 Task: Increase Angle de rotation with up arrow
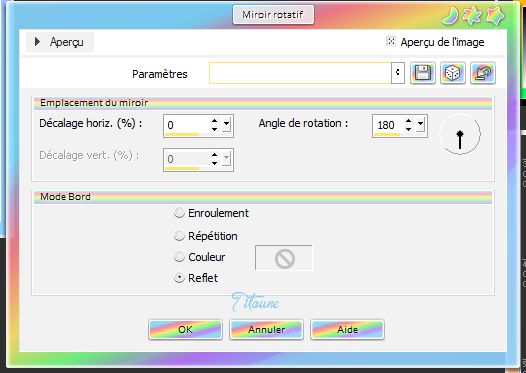click(408, 121)
